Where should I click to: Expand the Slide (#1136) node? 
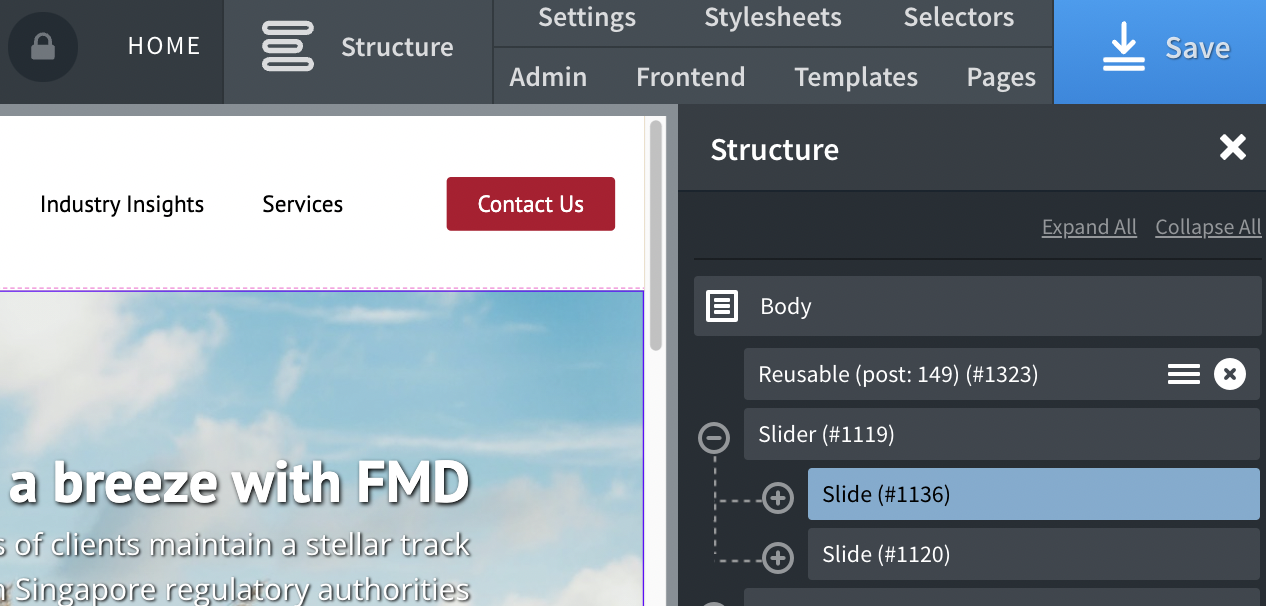click(x=778, y=497)
